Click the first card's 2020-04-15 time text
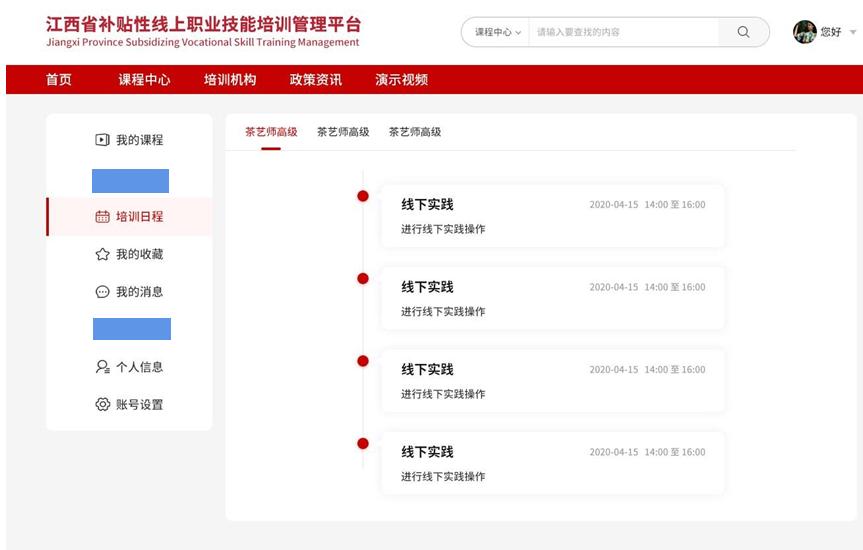863x550 pixels. point(647,205)
